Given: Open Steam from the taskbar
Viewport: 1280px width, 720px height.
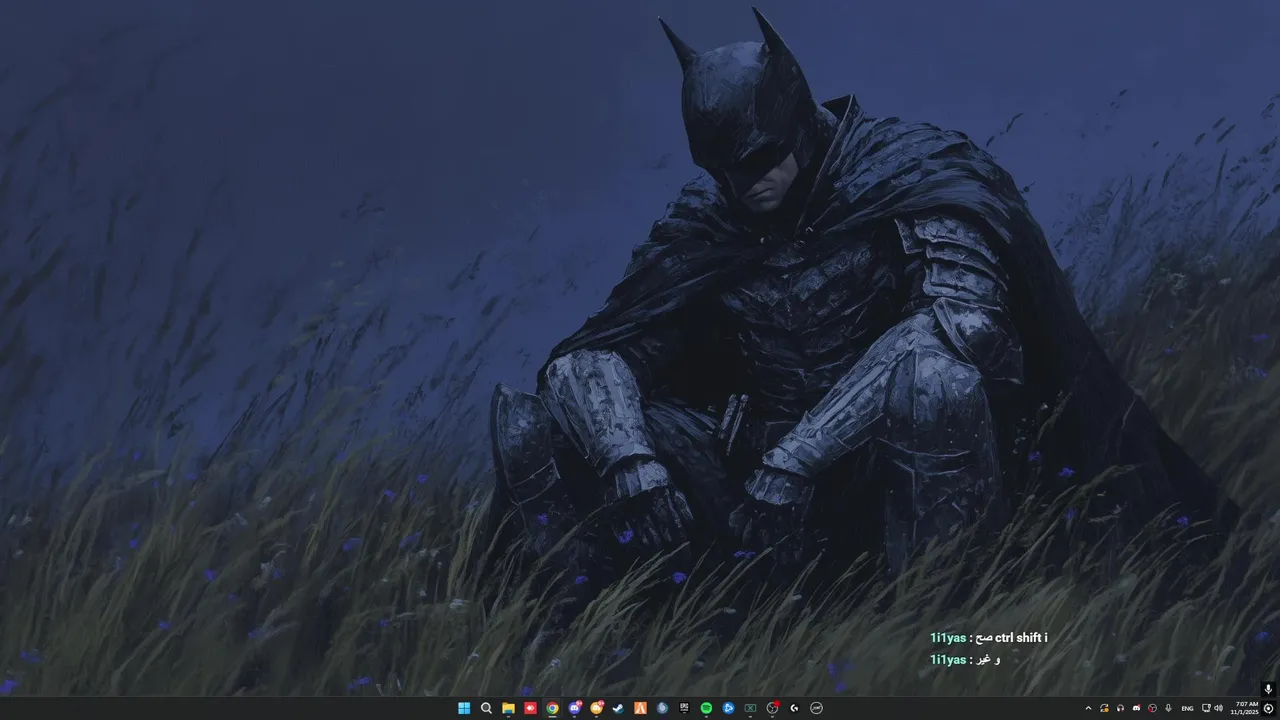Looking at the screenshot, I should click(x=618, y=708).
